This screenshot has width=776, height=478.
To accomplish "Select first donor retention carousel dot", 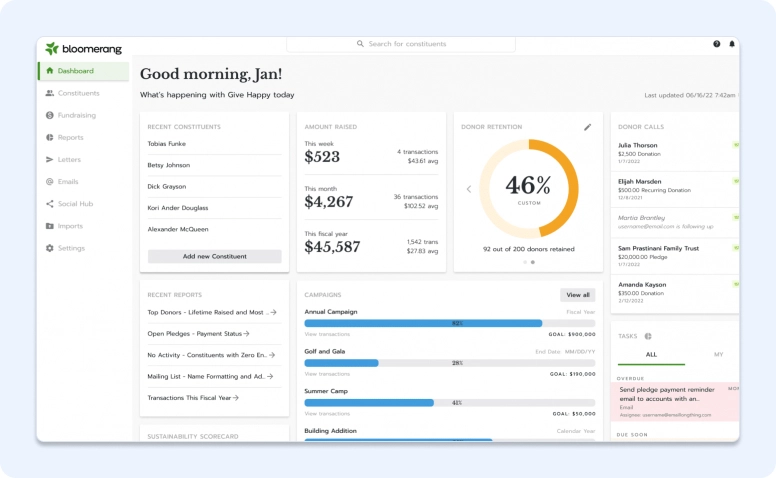I will point(525,262).
